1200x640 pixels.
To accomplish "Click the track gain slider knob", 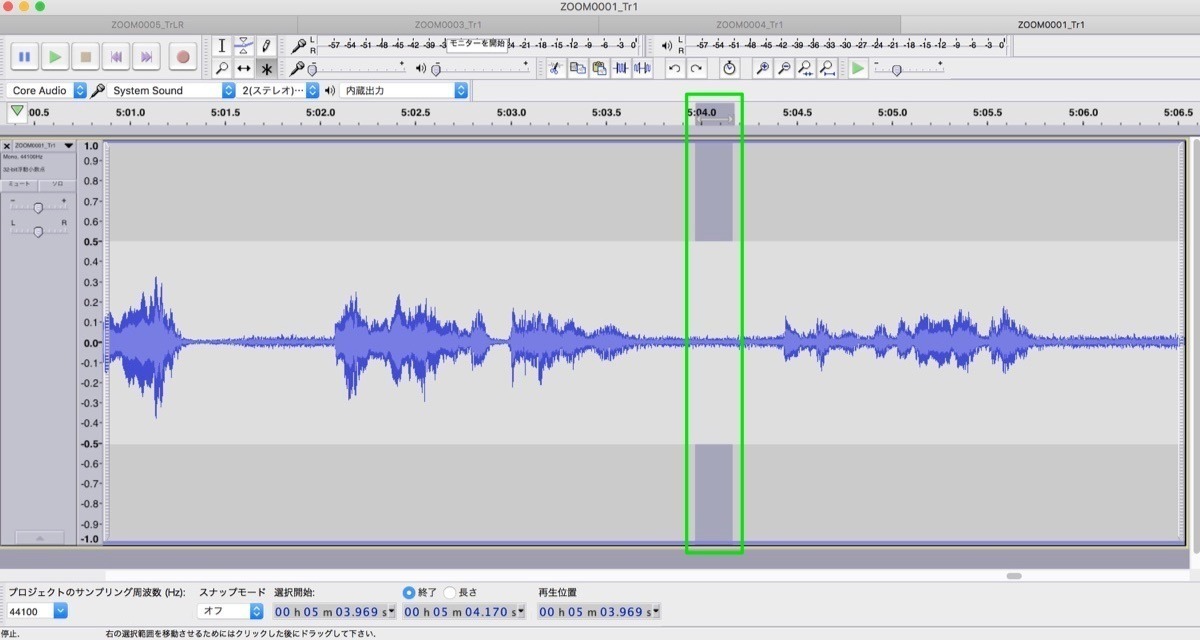I will (x=38, y=208).
